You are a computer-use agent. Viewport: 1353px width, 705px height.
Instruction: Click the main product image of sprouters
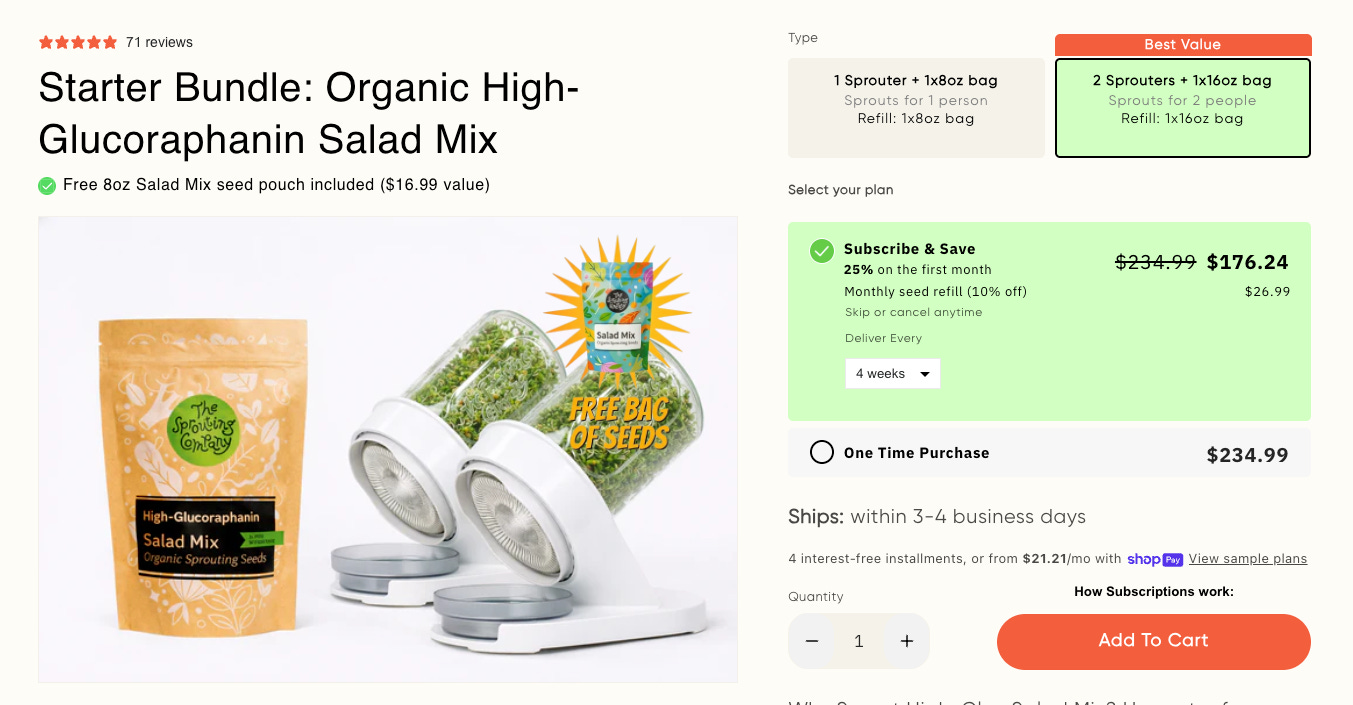pyautogui.click(x=388, y=449)
